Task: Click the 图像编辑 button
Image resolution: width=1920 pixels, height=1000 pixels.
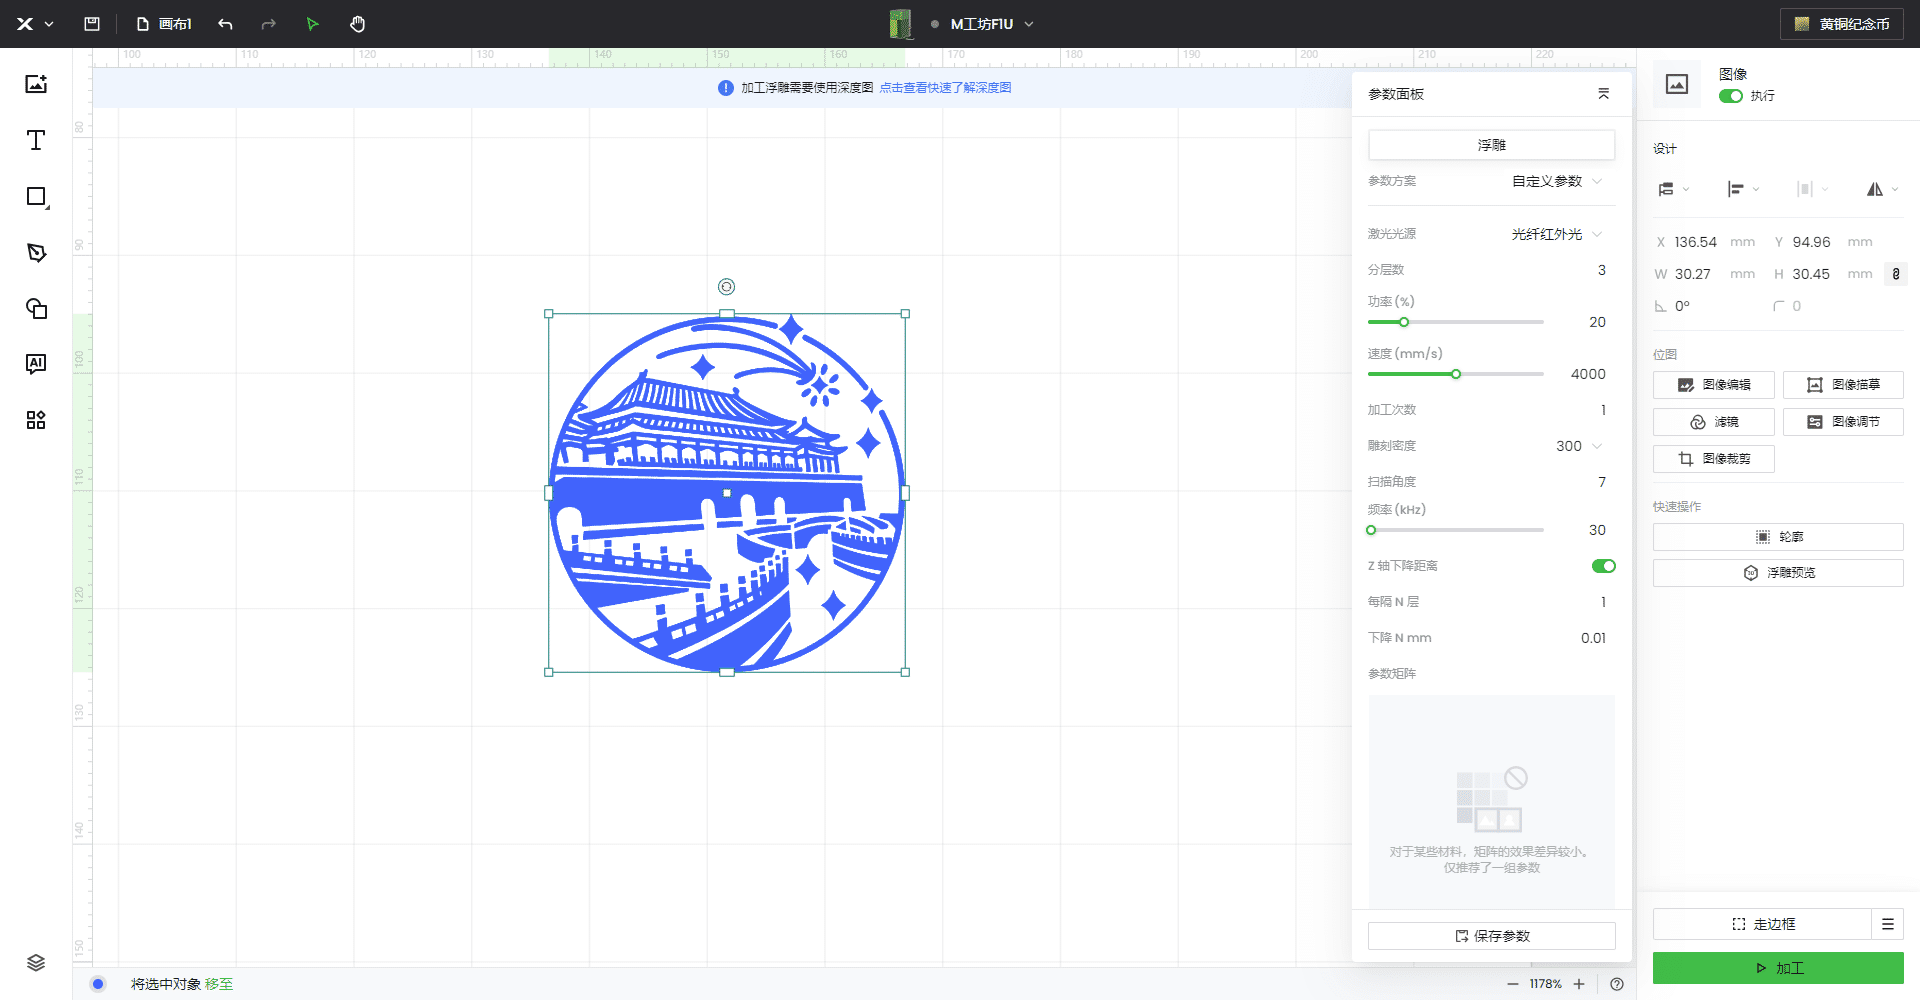Action: point(1713,385)
